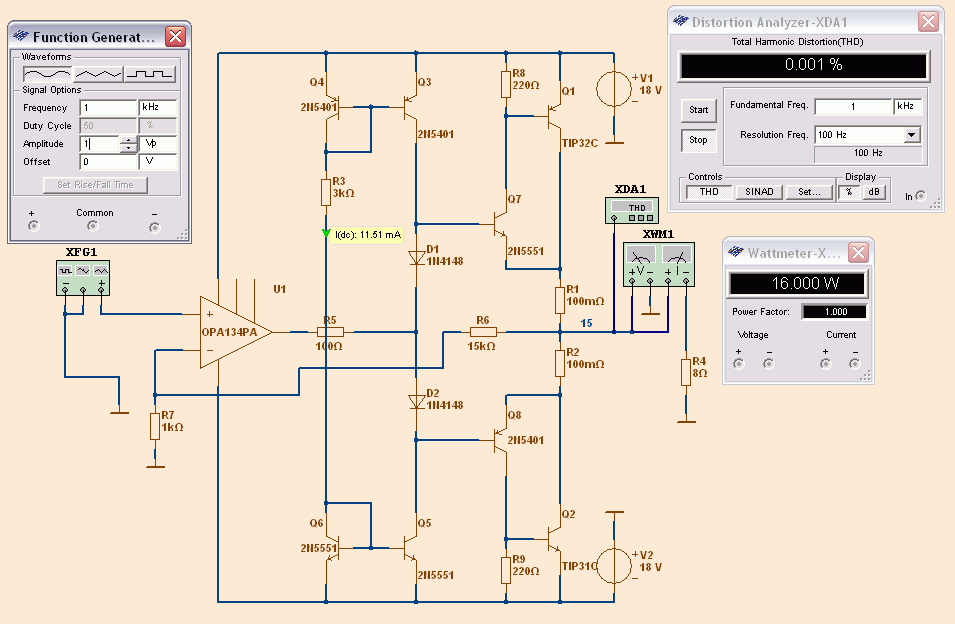
Task: Select resistor R8 220Ω
Action: click(506, 84)
